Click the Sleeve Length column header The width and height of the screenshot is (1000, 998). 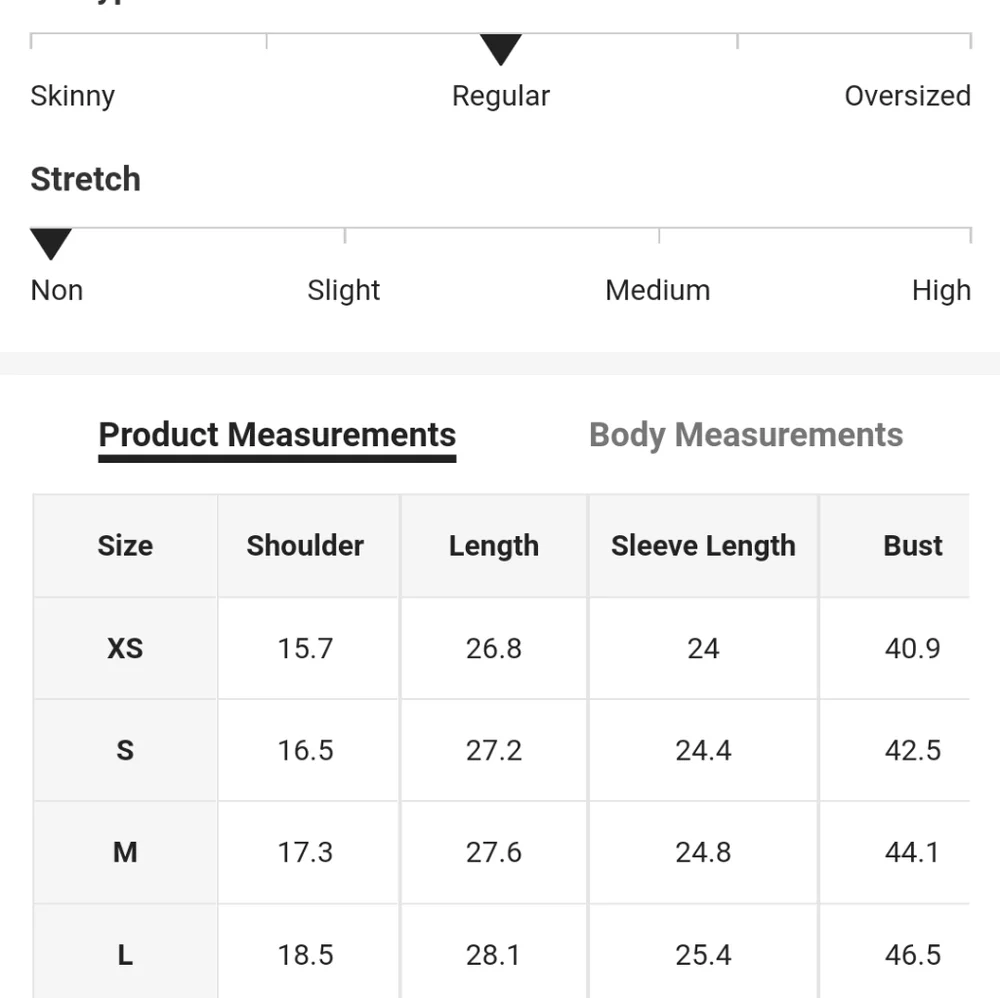tap(703, 546)
